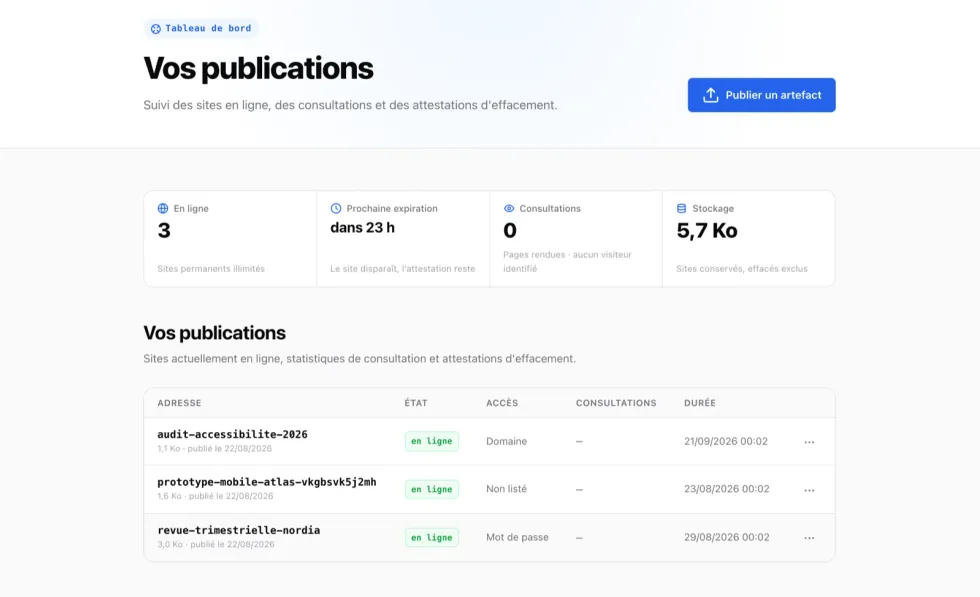Click the CONSULTATIONS column header
Image resolution: width=980 pixels, height=597 pixels.
pyautogui.click(x=616, y=403)
